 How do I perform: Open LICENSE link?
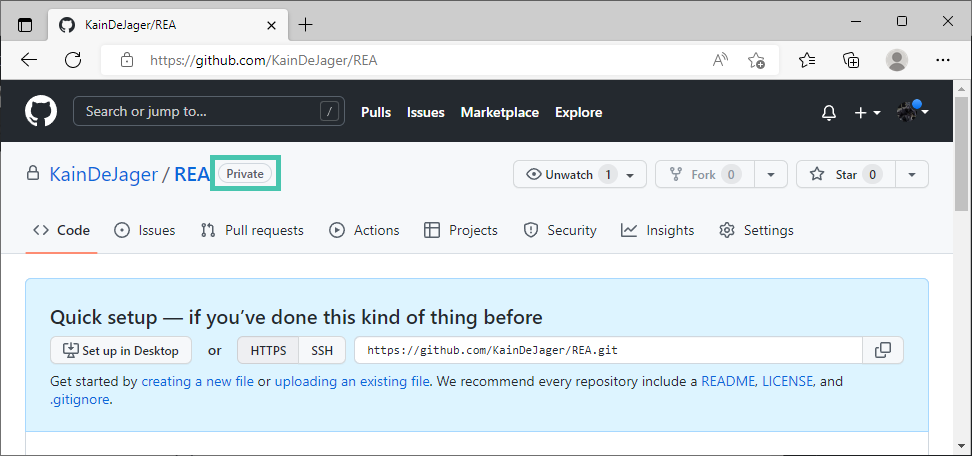point(787,381)
